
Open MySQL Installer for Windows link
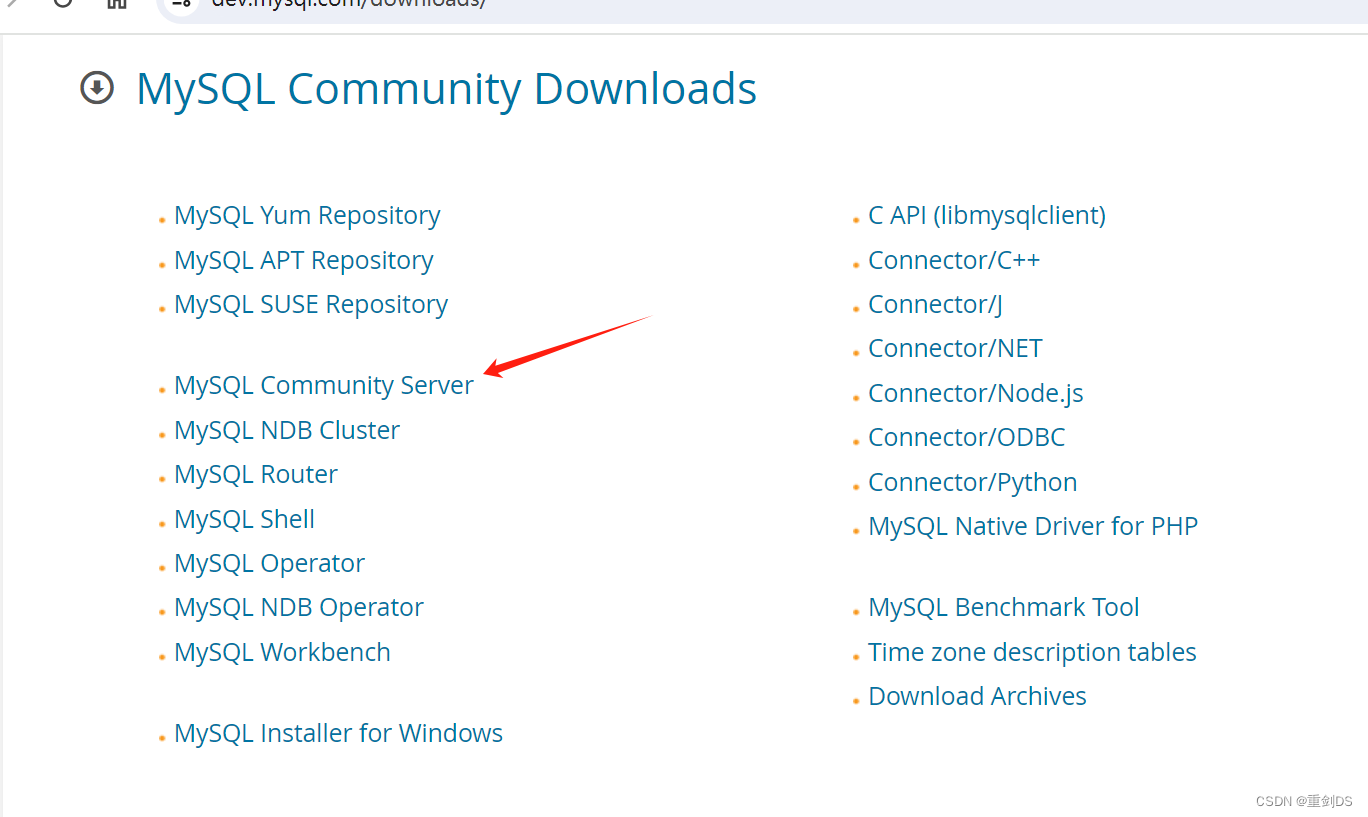(x=338, y=733)
